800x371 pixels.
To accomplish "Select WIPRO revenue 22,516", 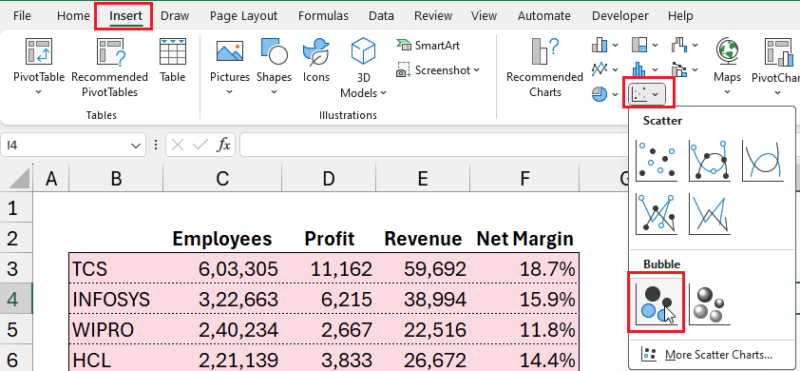I will pos(423,330).
